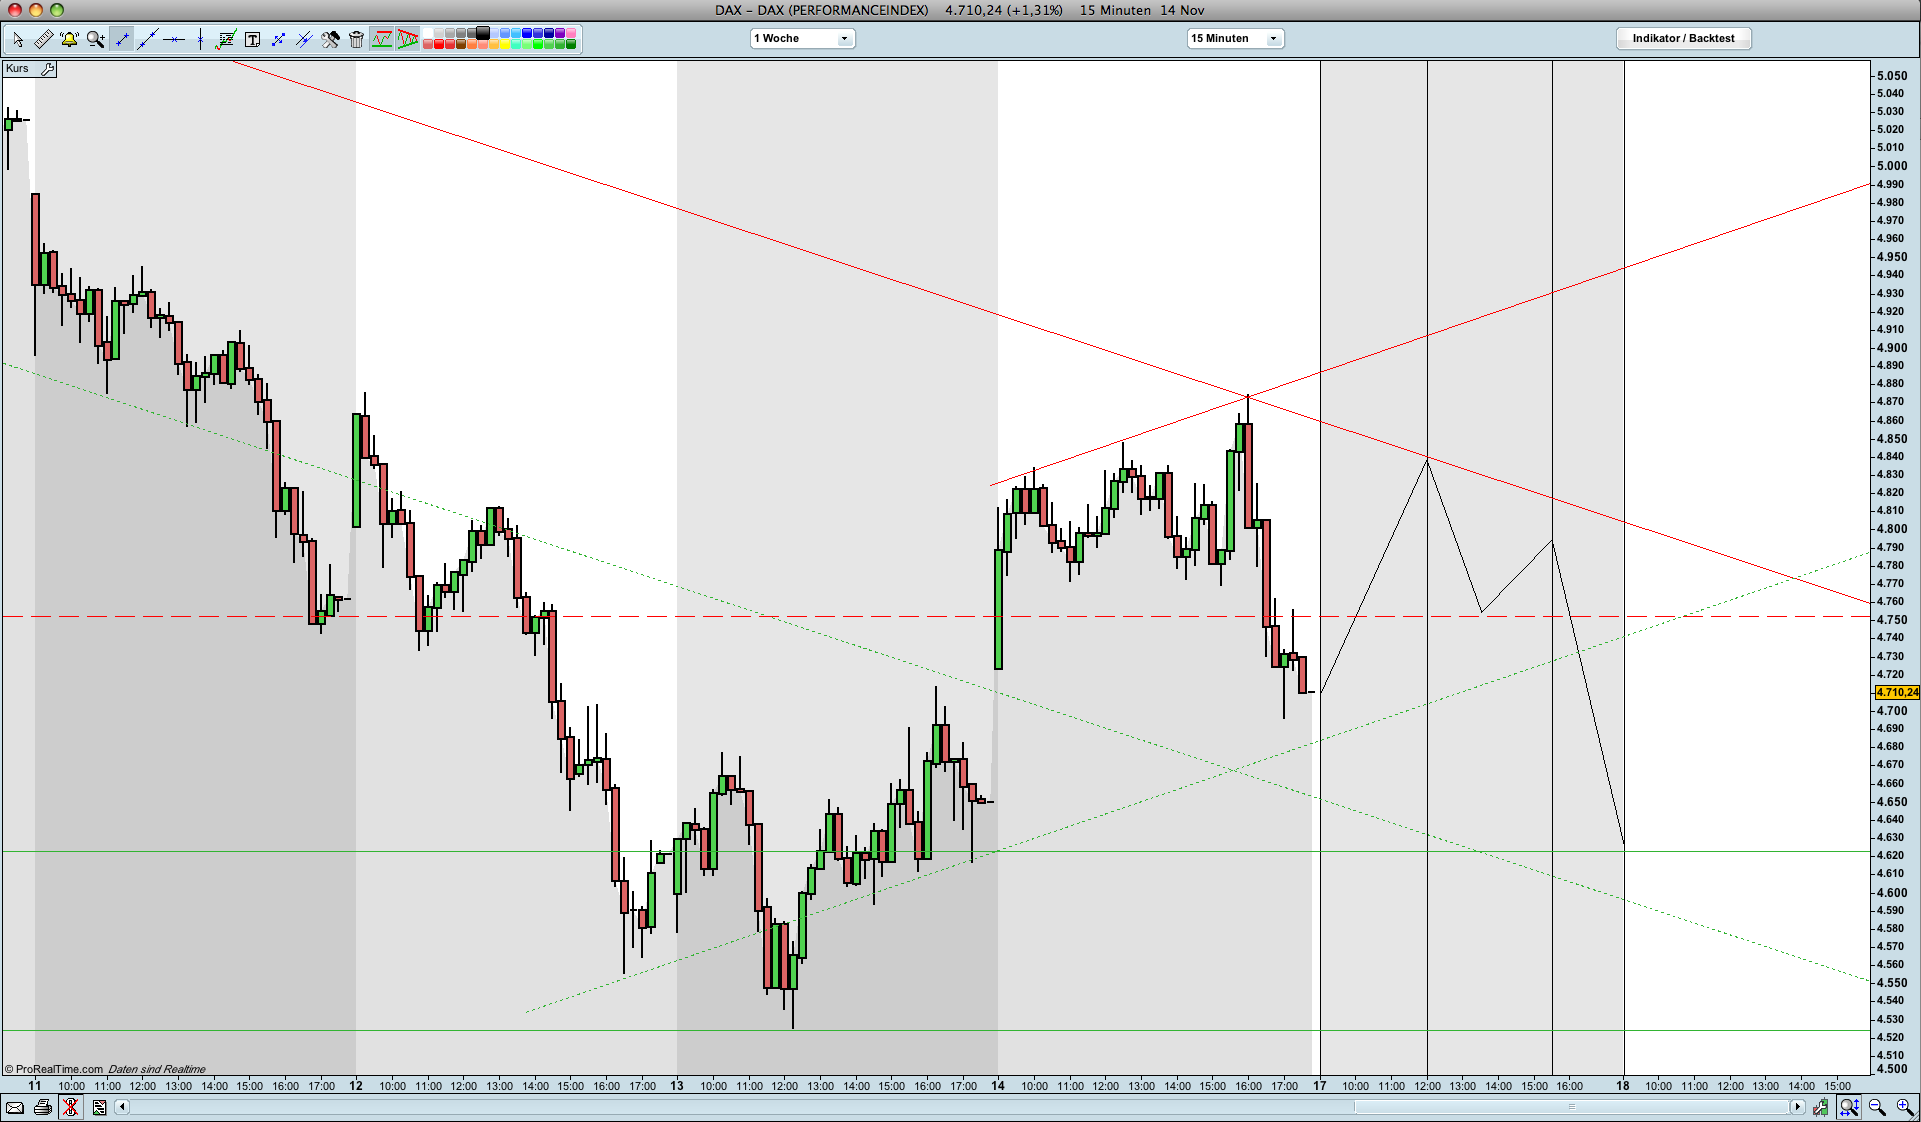Viewport: 1921px width, 1122px height.
Task: Click the envelope mail icon
Action: coord(15,1107)
